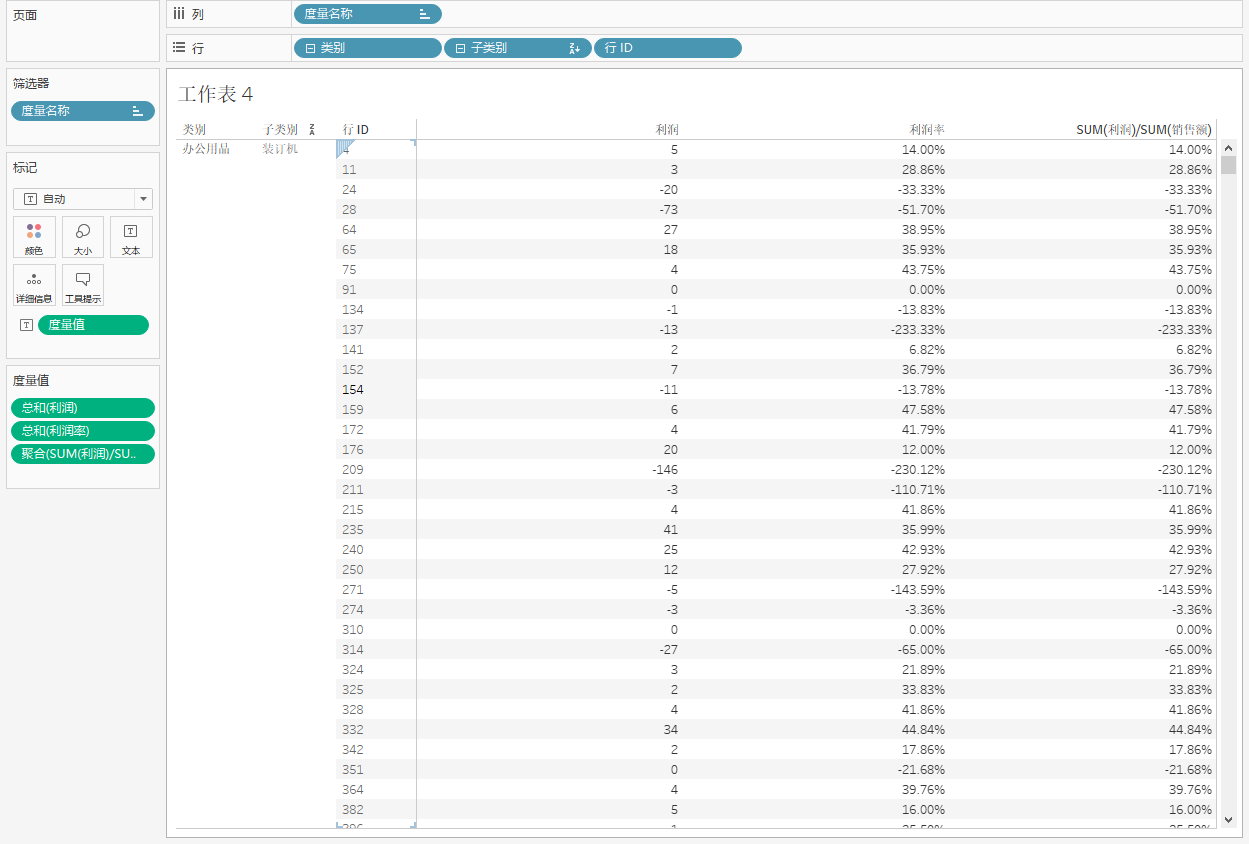Click the sort indicator beside the 子类别 header
The width and height of the screenshot is (1249, 844).
tap(312, 130)
